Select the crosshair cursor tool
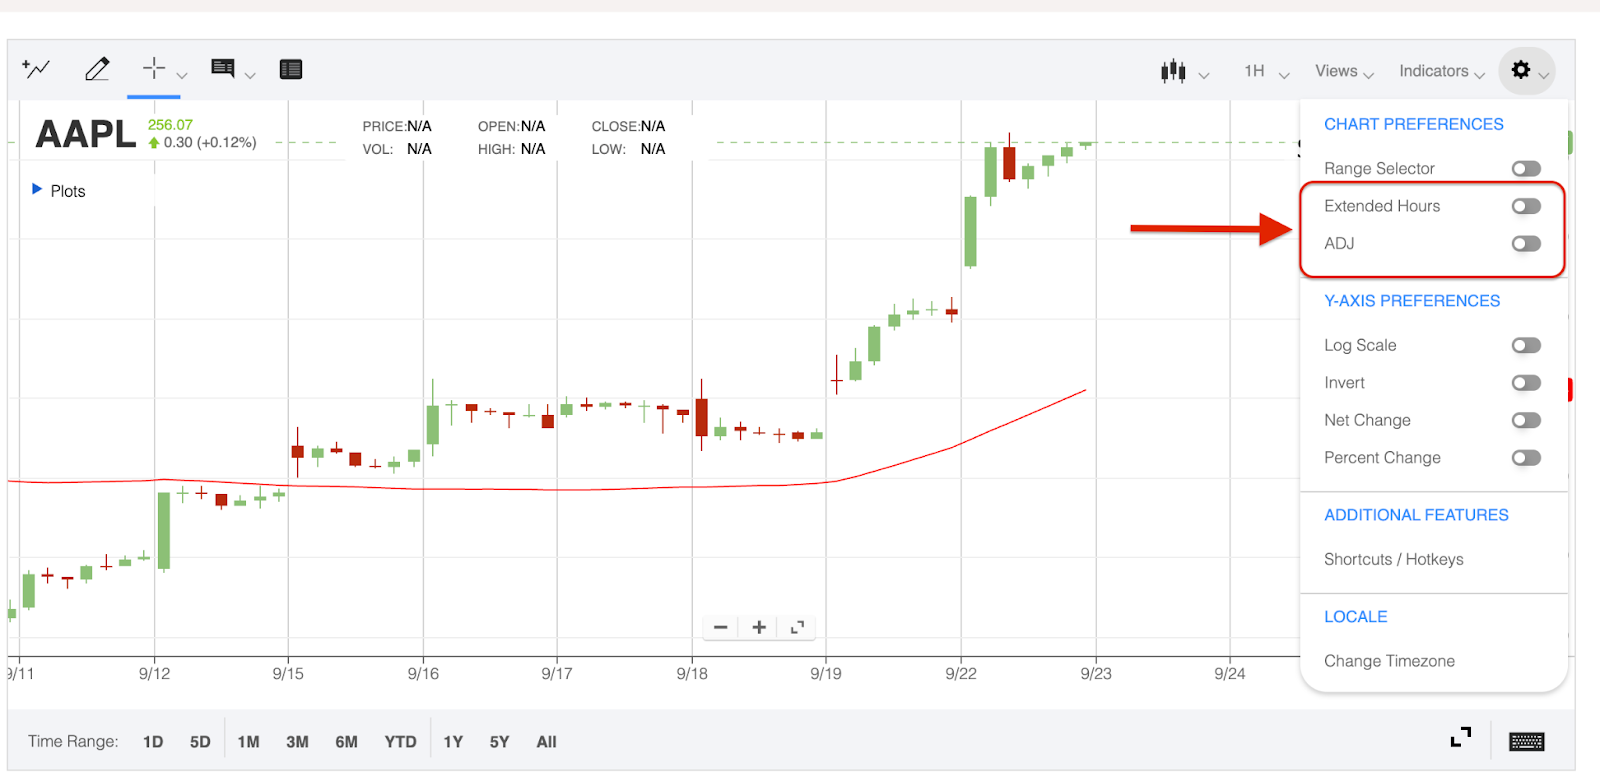This screenshot has height=780, width=1600. [x=154, y=68]
